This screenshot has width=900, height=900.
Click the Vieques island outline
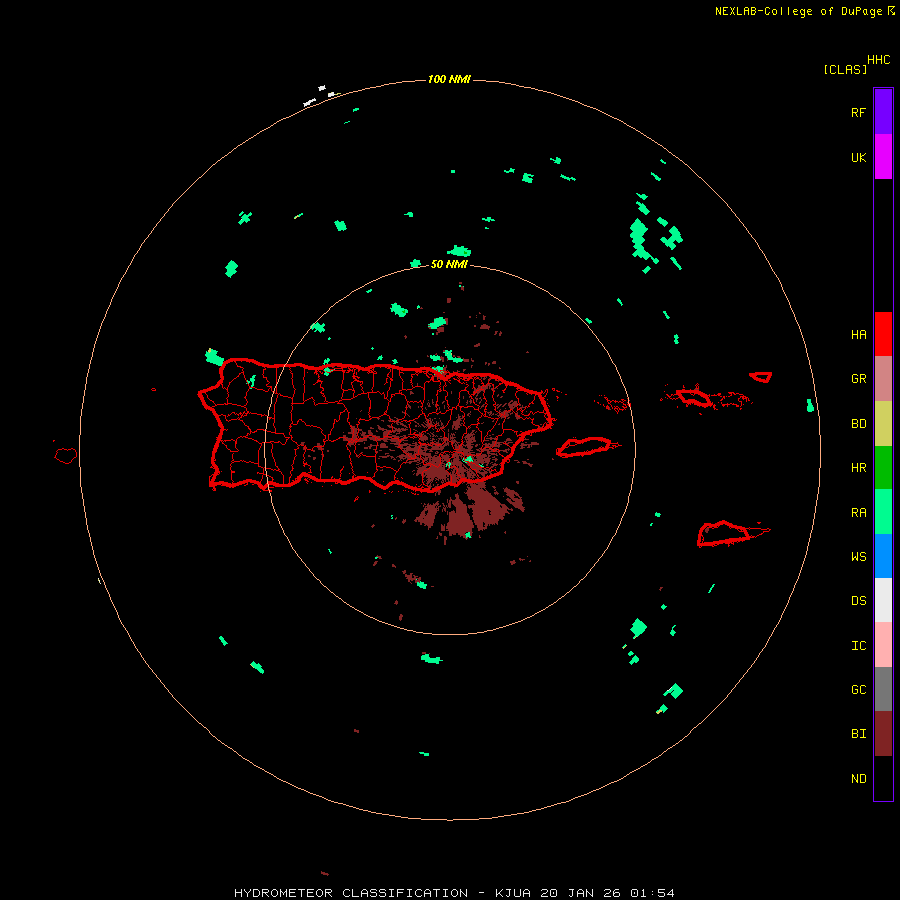tap(584, 447)
